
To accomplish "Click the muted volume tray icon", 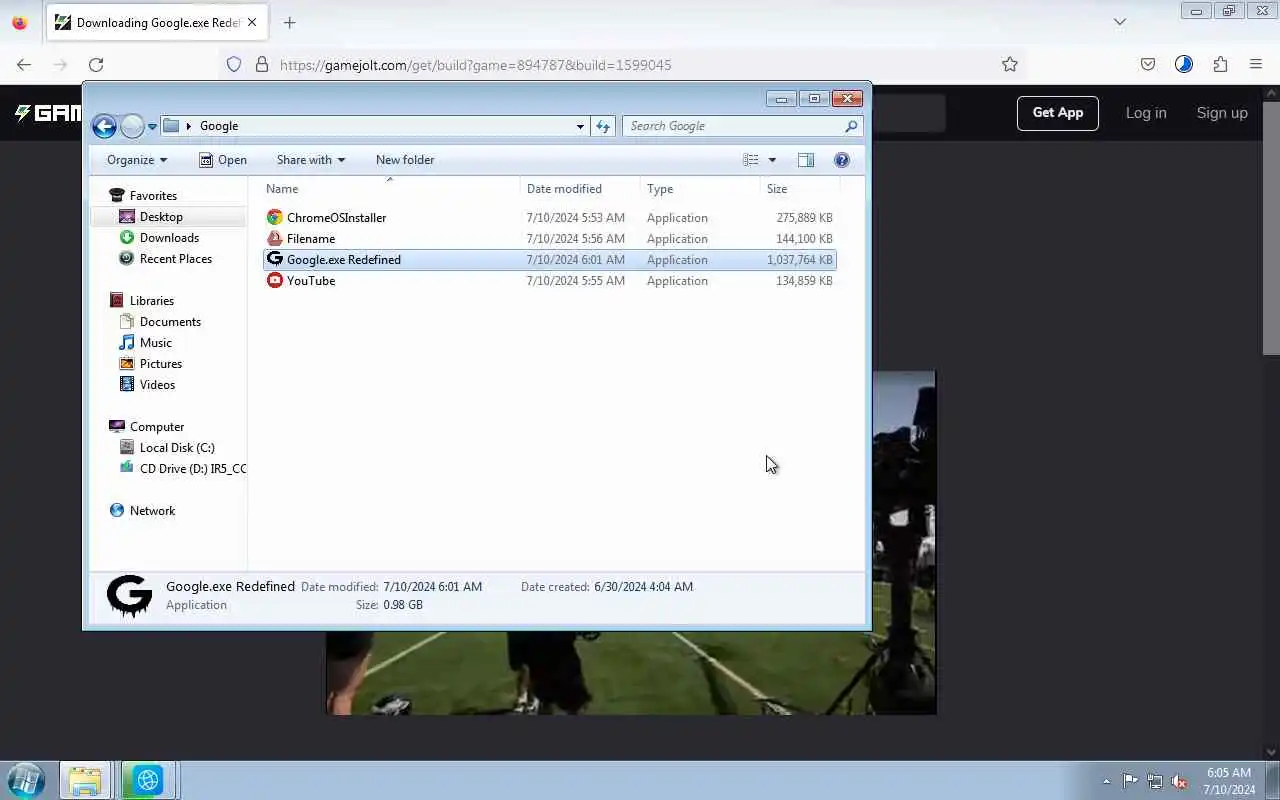I will point(1179,781).
